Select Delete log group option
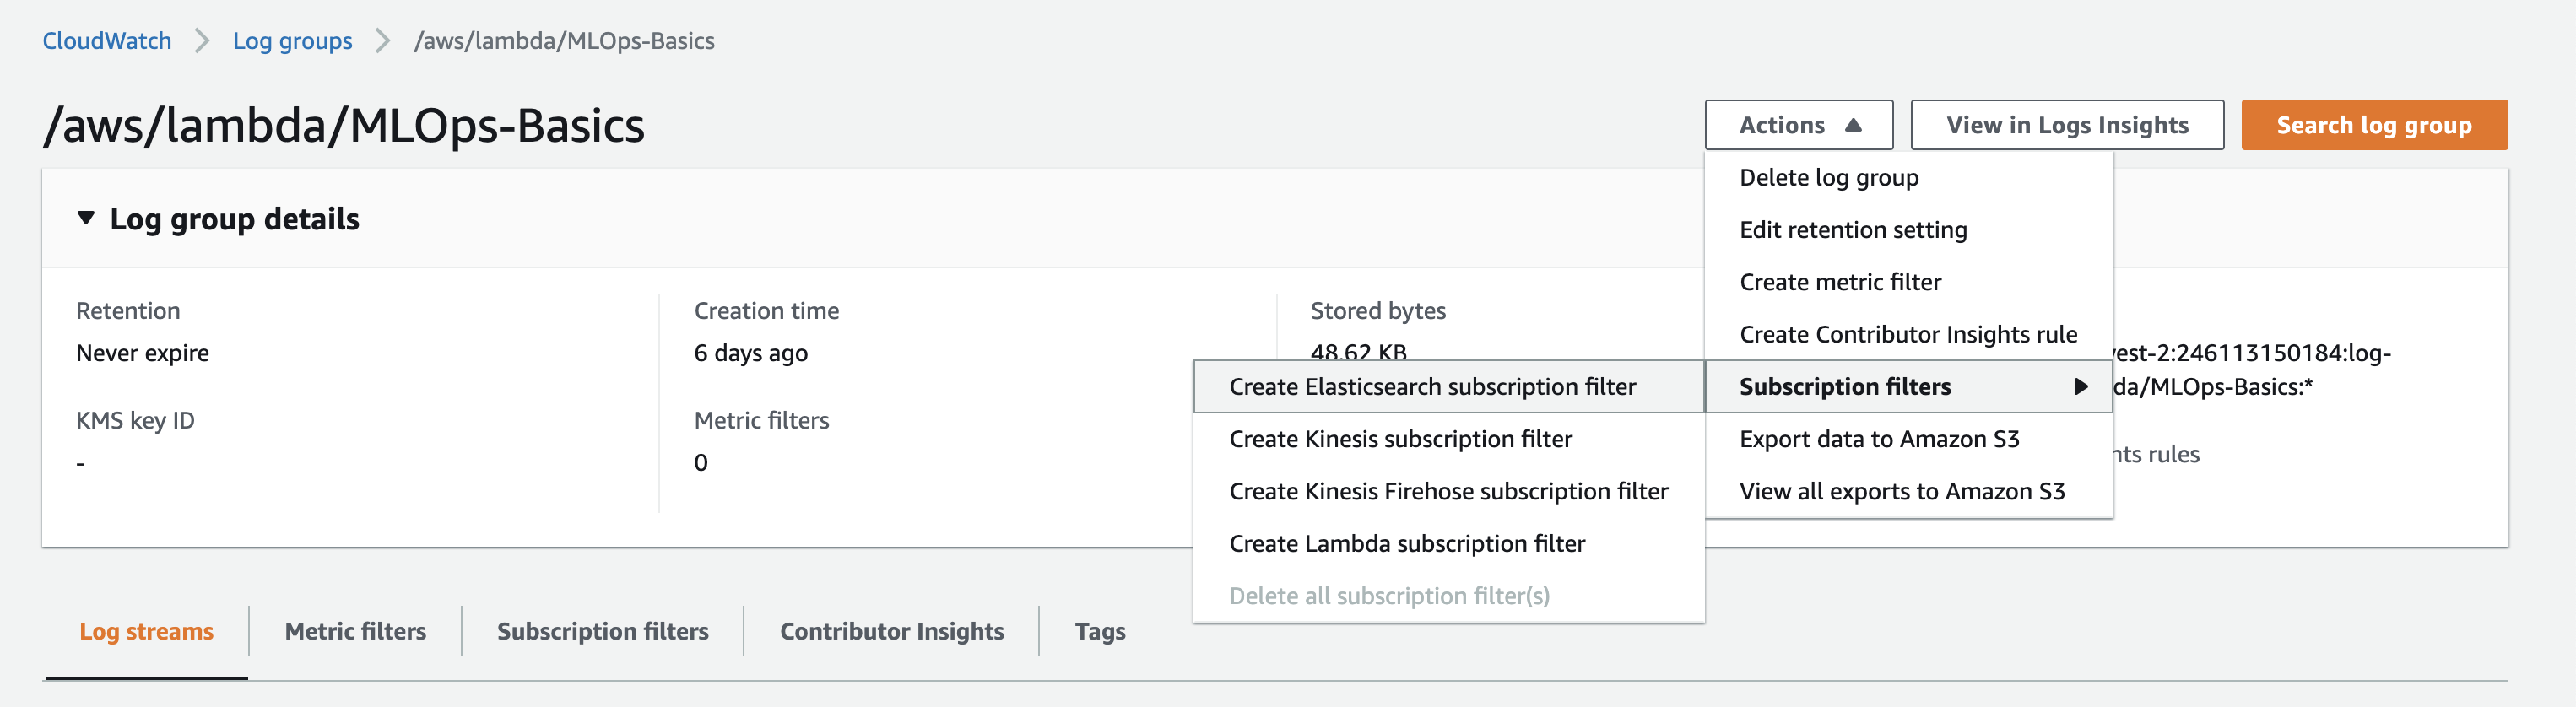 pos(1828,178)
